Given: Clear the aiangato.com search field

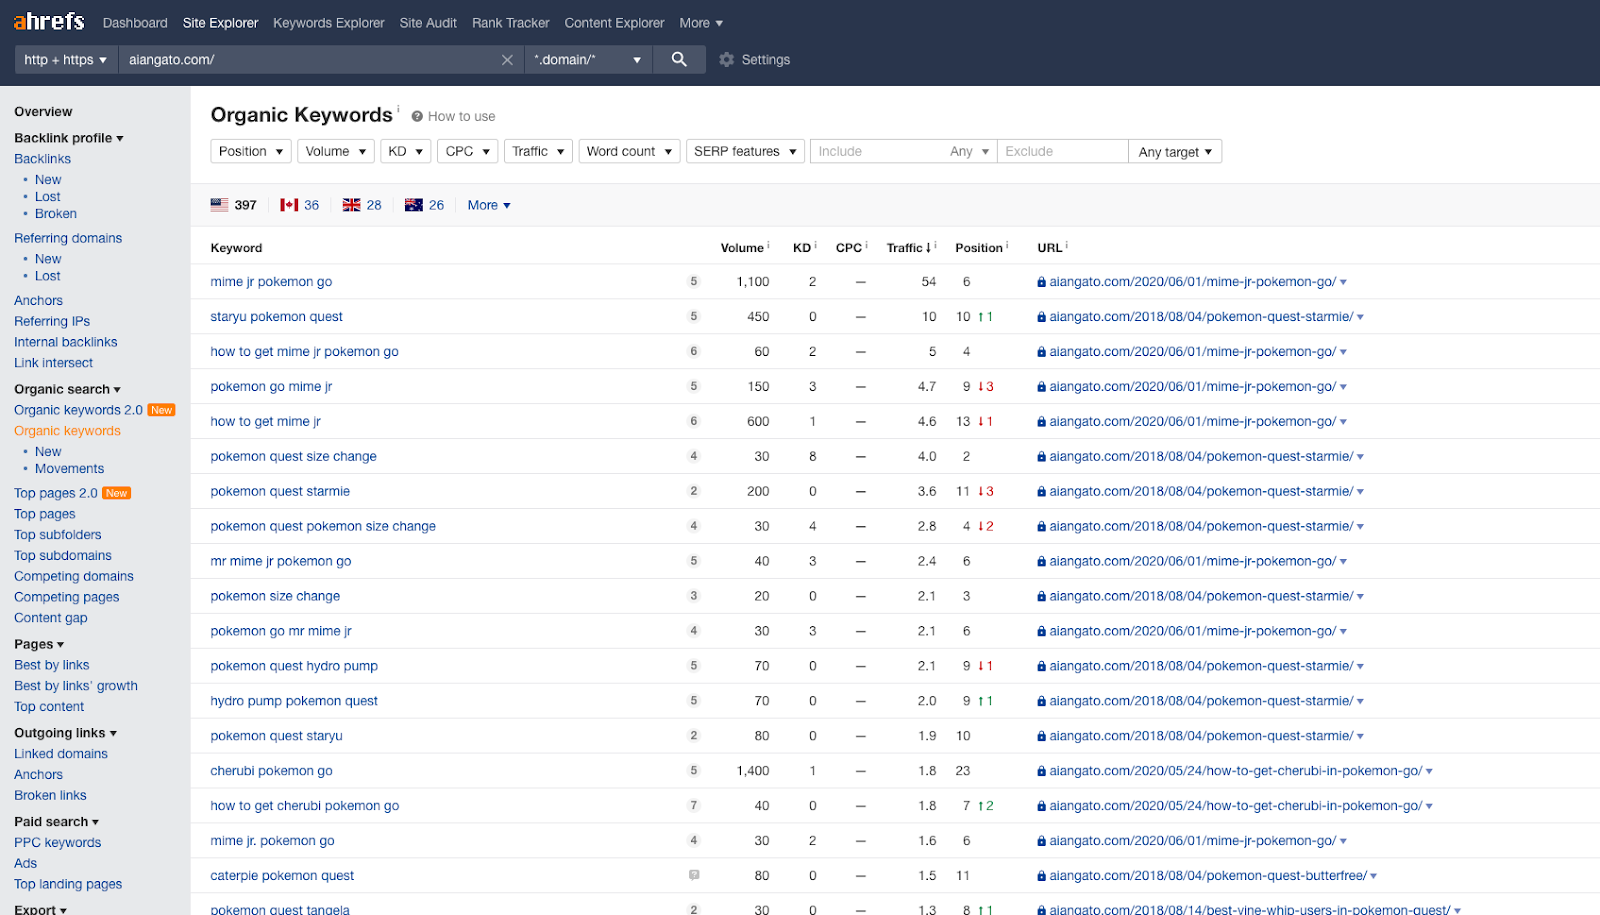Looking at the screenshot, I should (x=507, y=60).
